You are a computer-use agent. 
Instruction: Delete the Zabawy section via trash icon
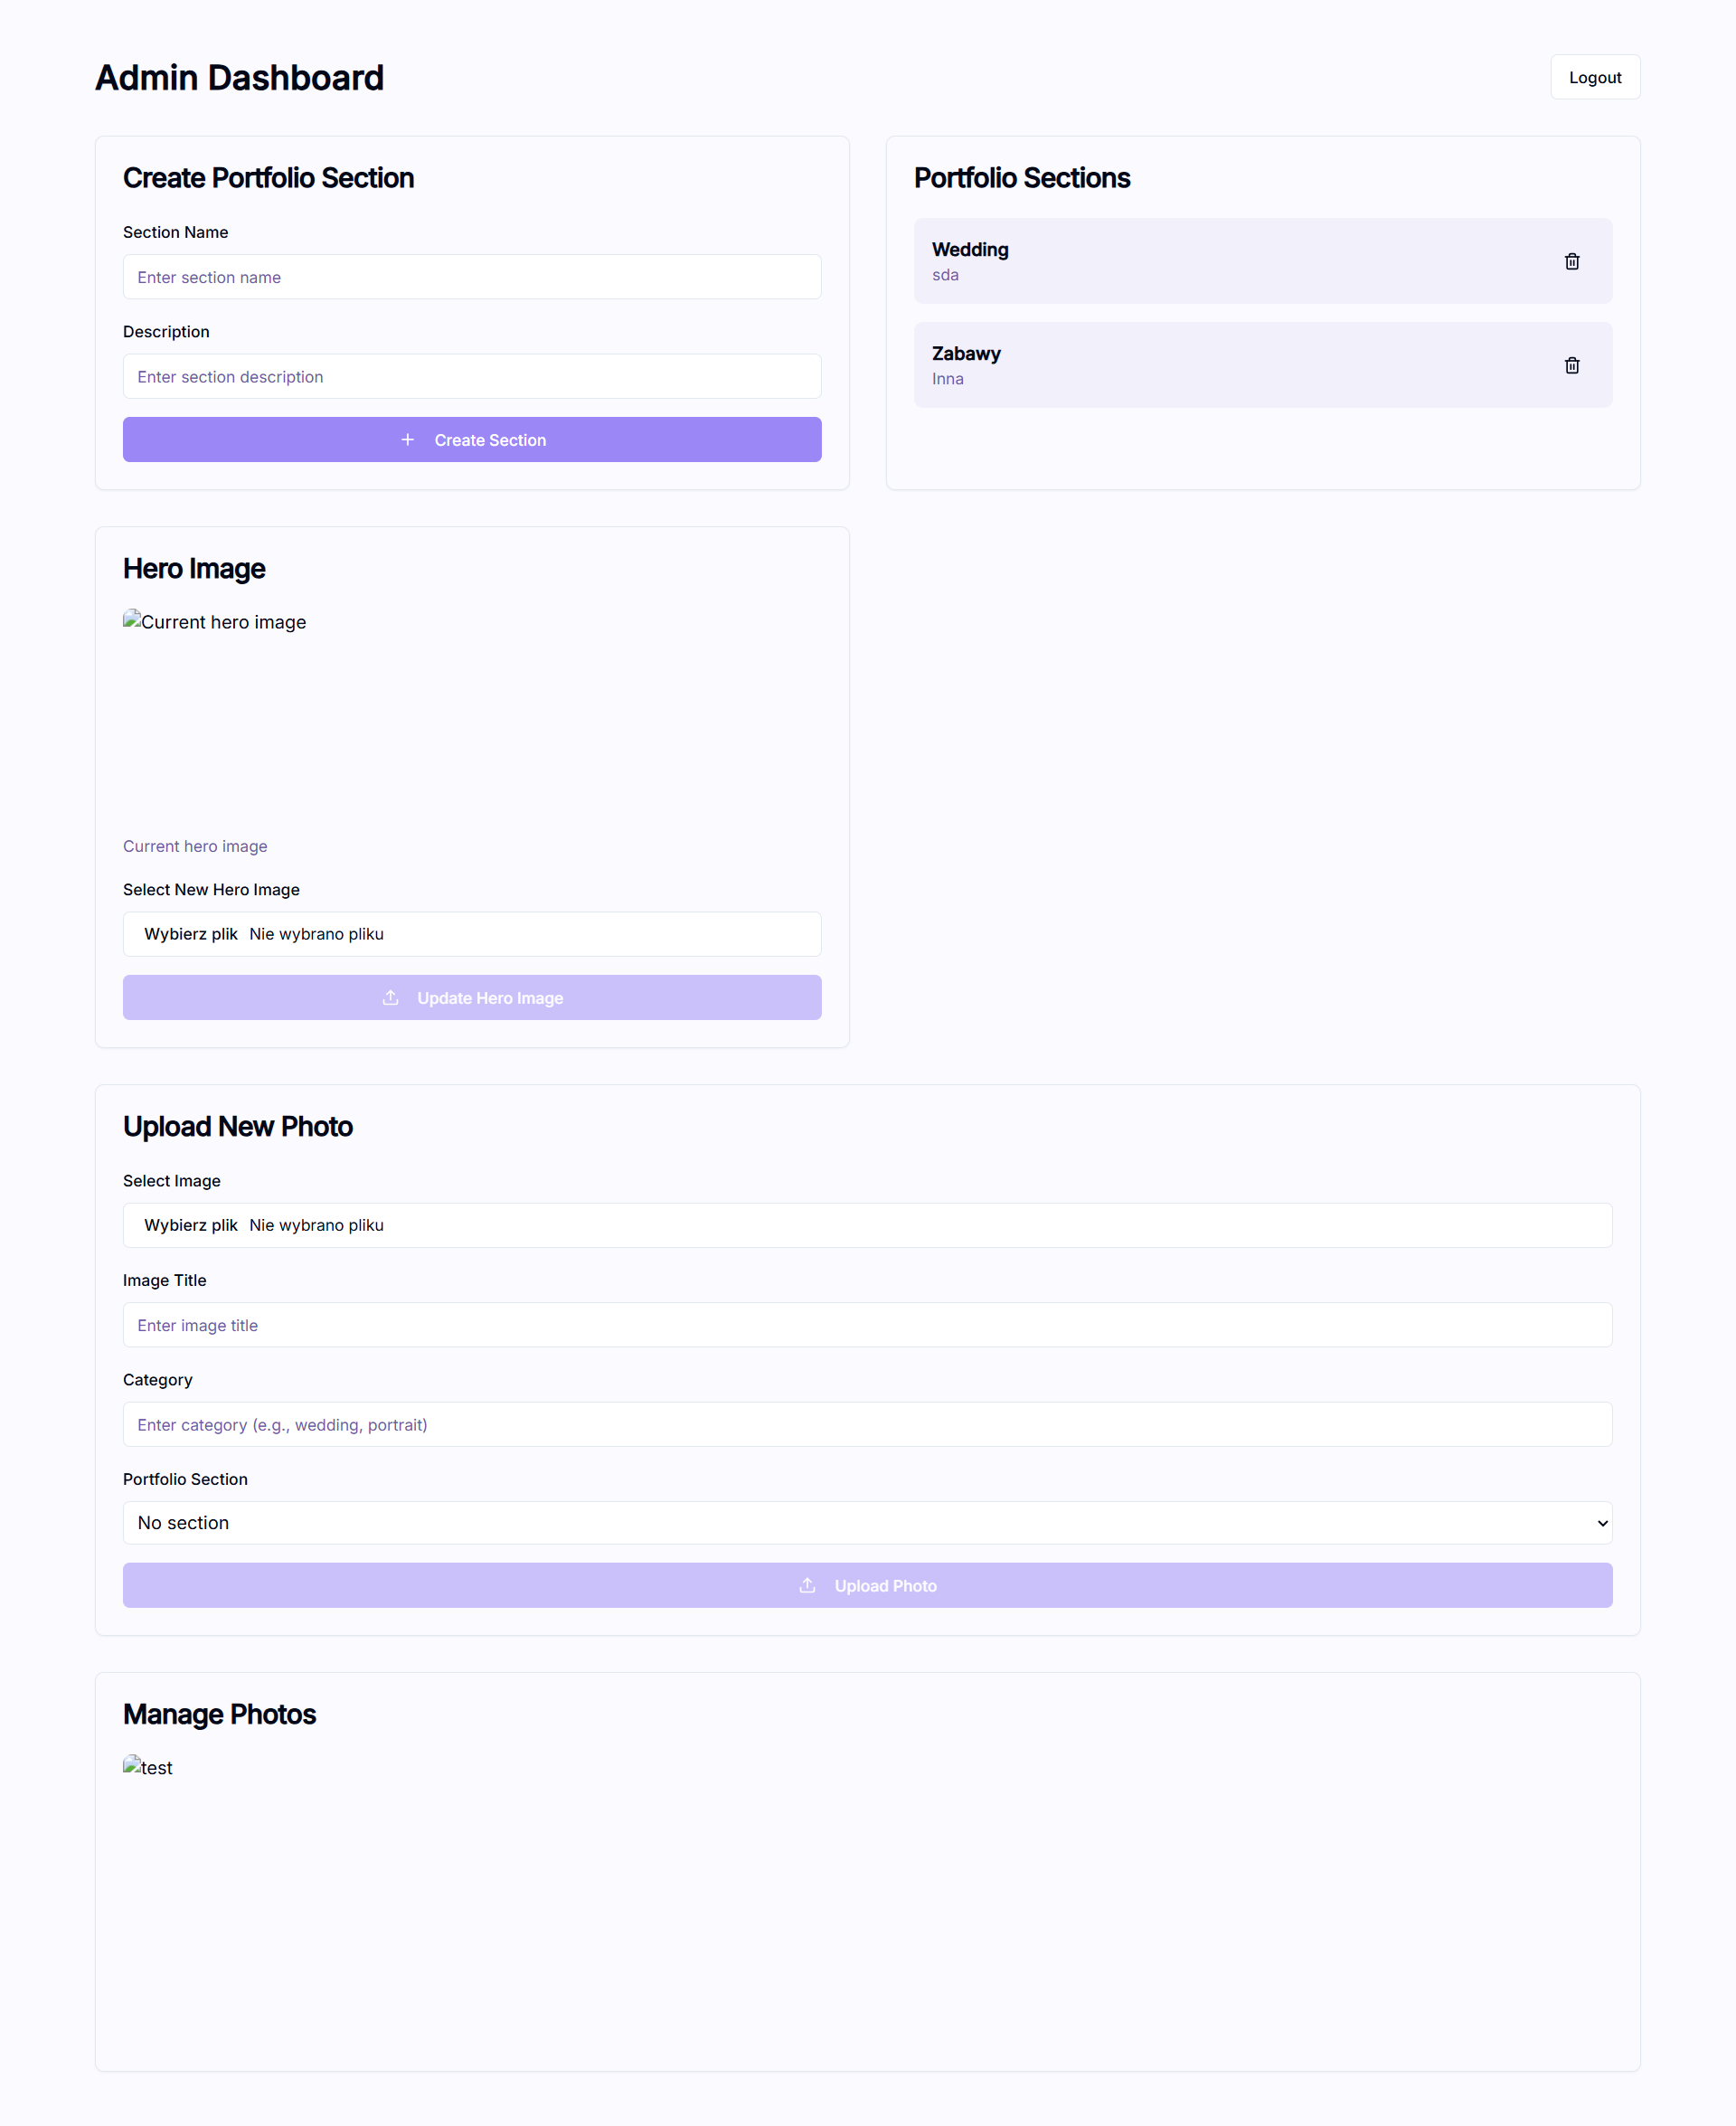(1572, 365)
